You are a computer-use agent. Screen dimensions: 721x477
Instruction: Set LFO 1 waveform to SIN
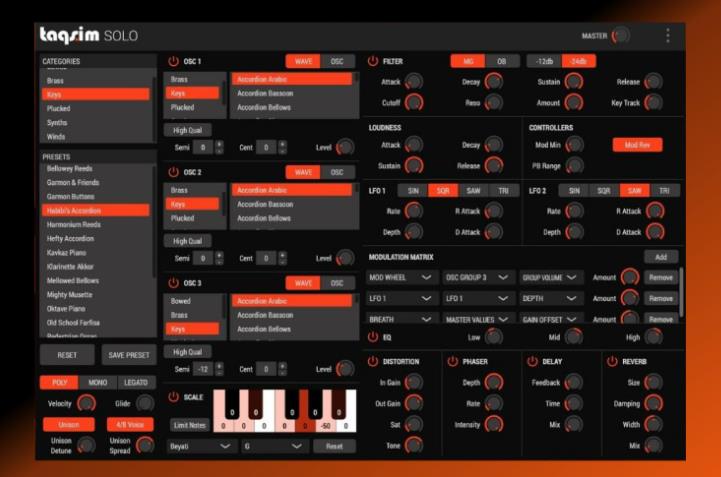coord(413,190)
